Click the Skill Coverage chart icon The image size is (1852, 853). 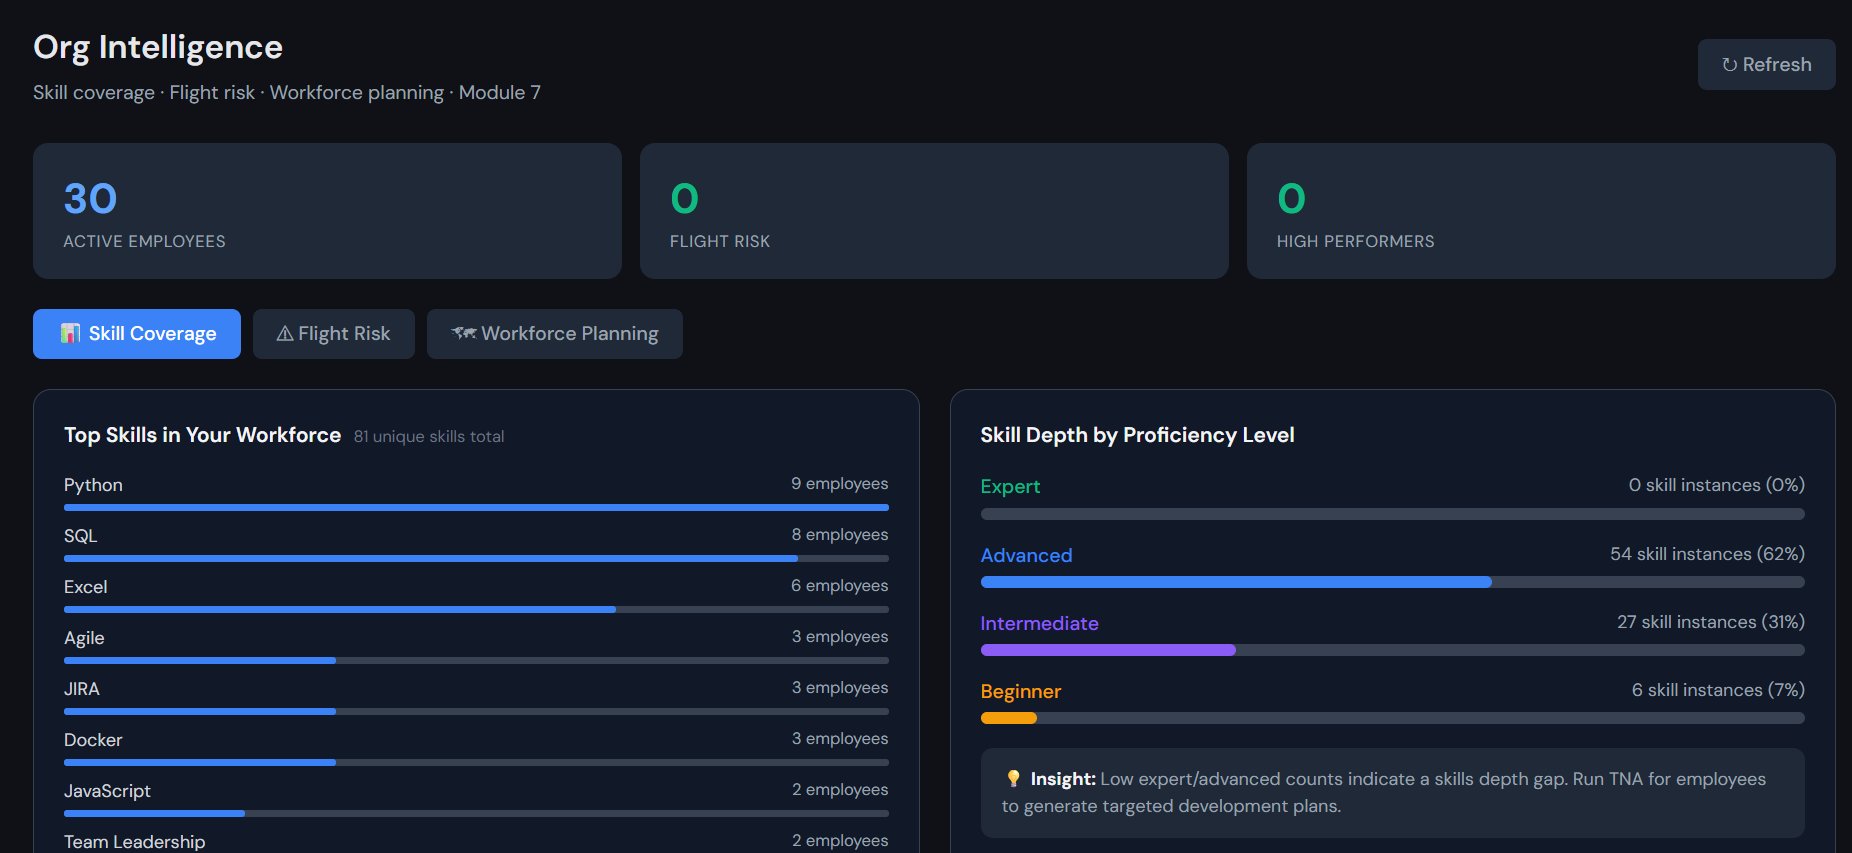tap(70, 333)
